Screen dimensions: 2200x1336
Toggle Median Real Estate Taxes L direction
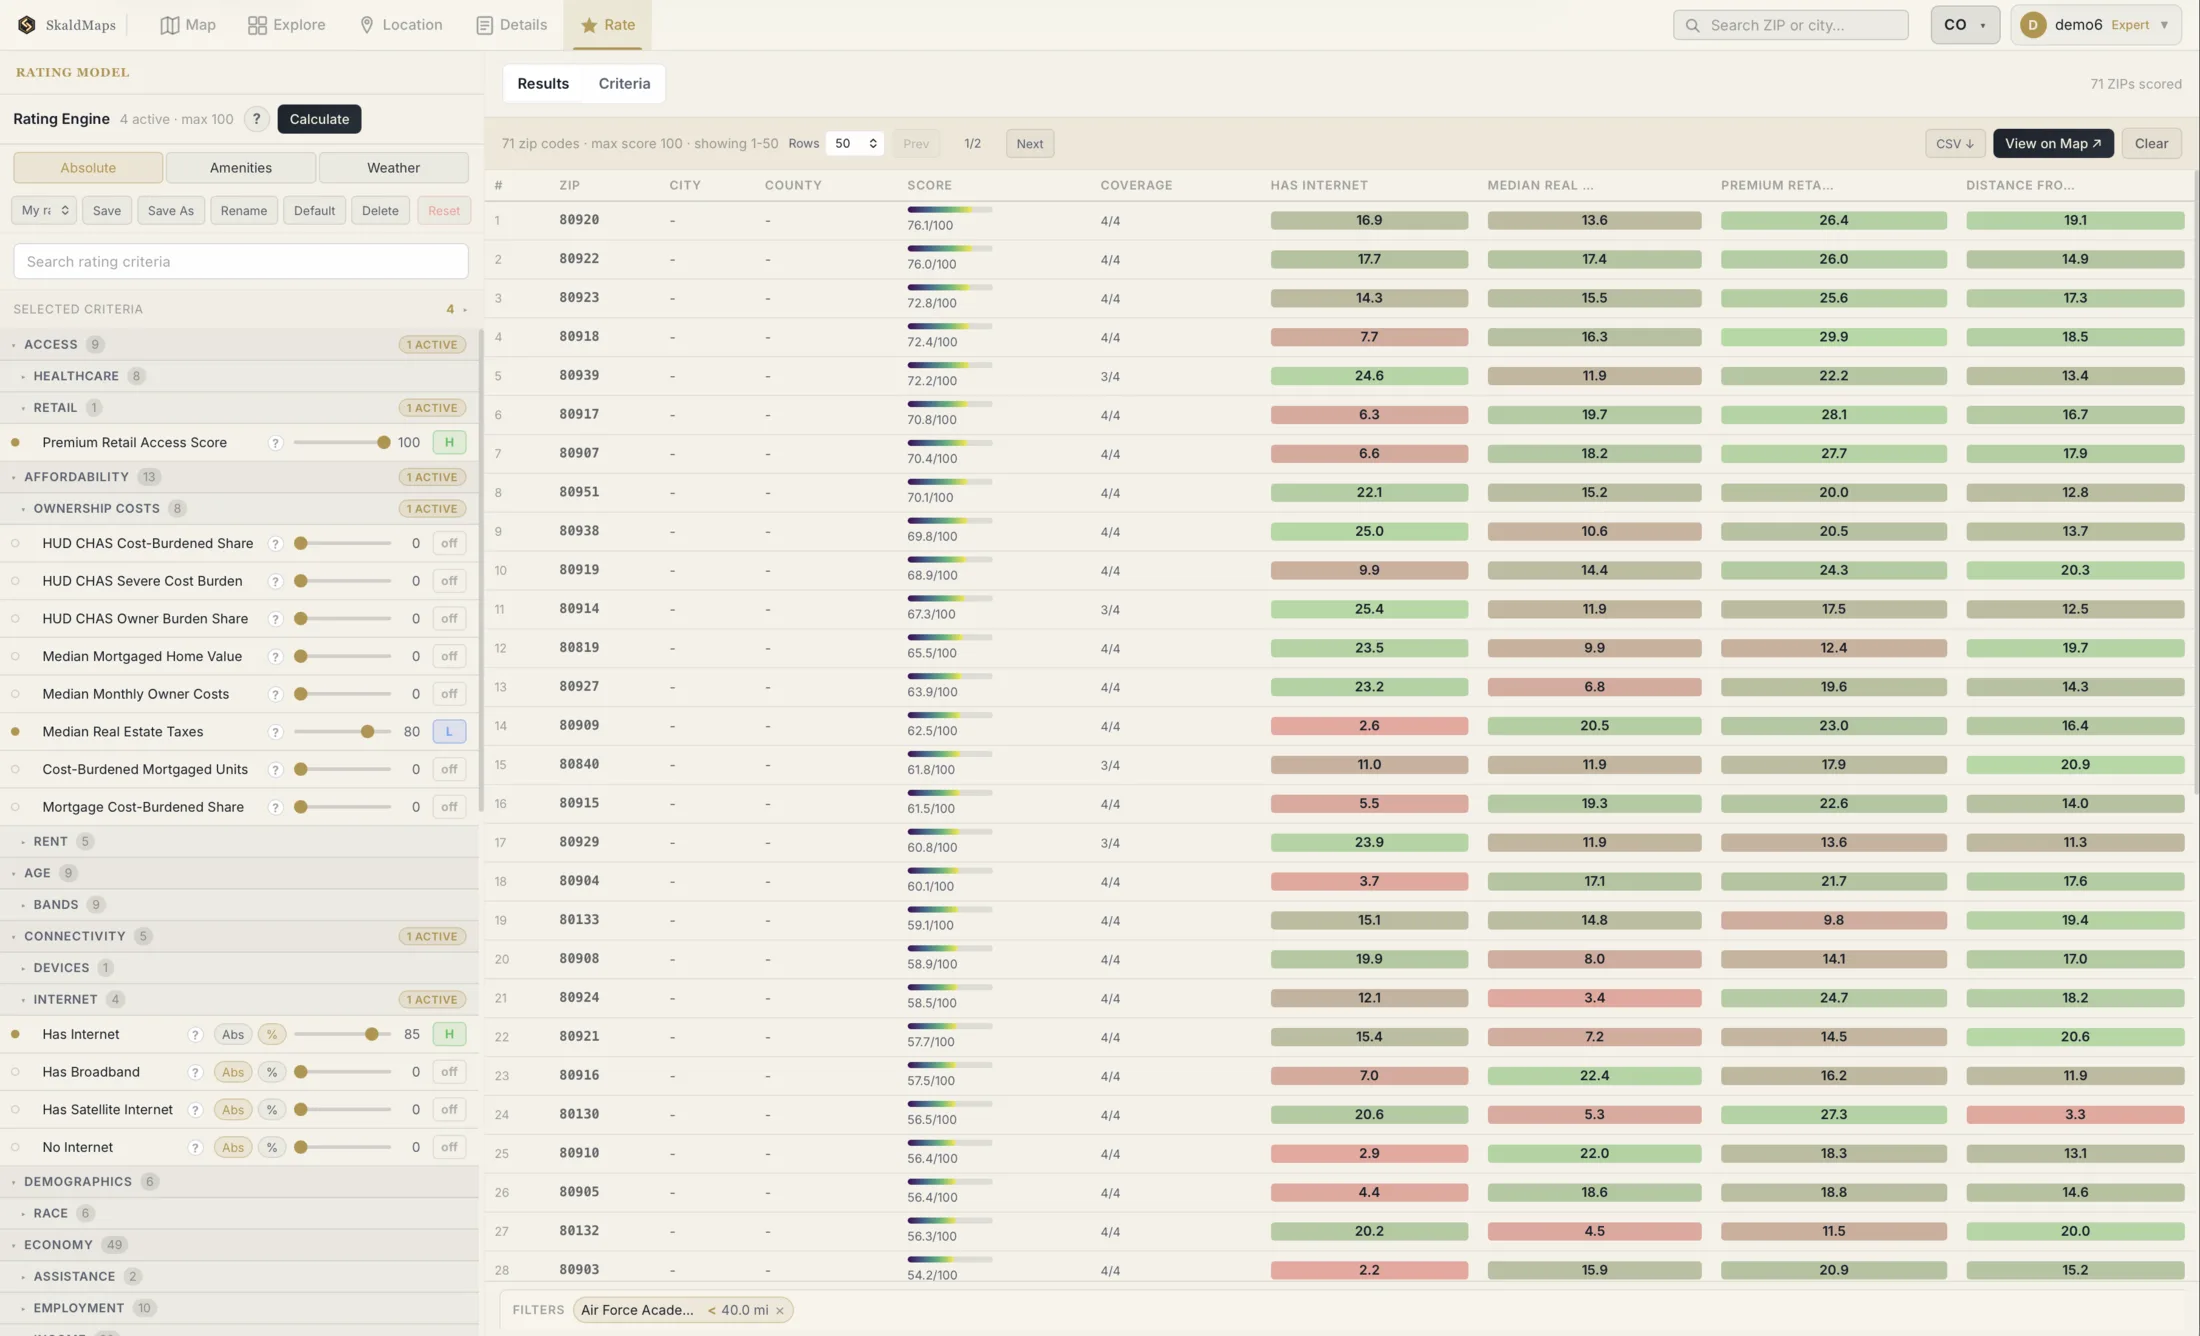[x=449, y=732]
